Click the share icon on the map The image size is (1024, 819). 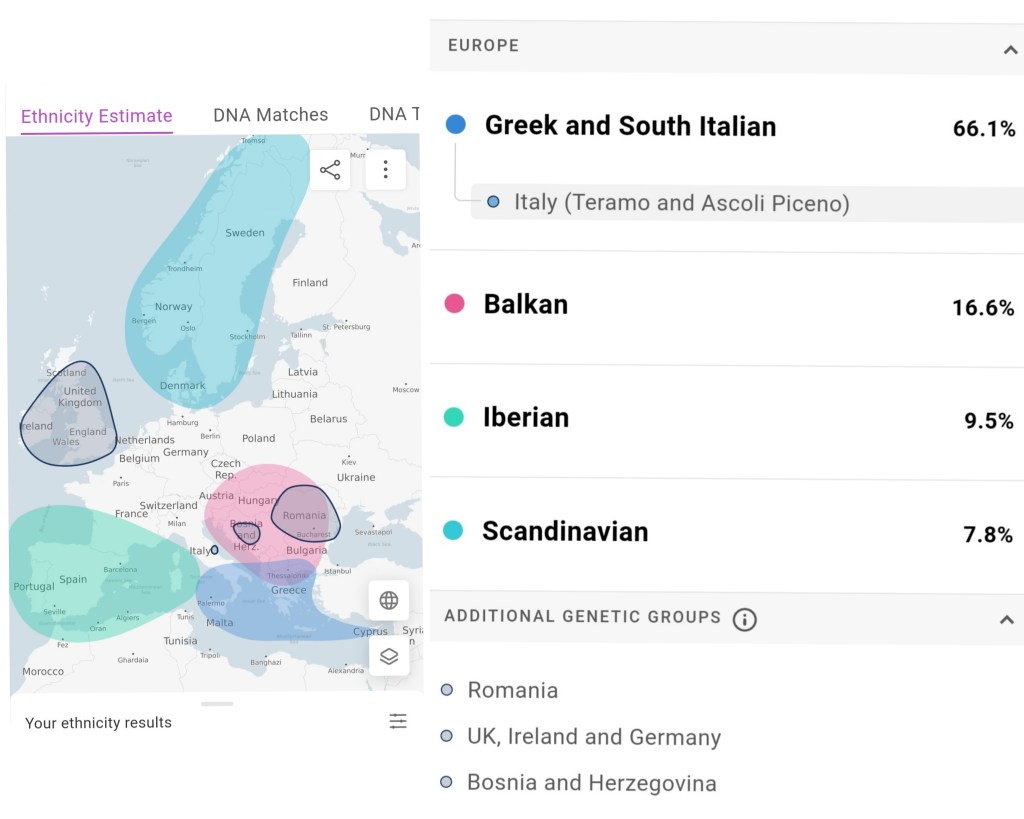tap(330, 170)
